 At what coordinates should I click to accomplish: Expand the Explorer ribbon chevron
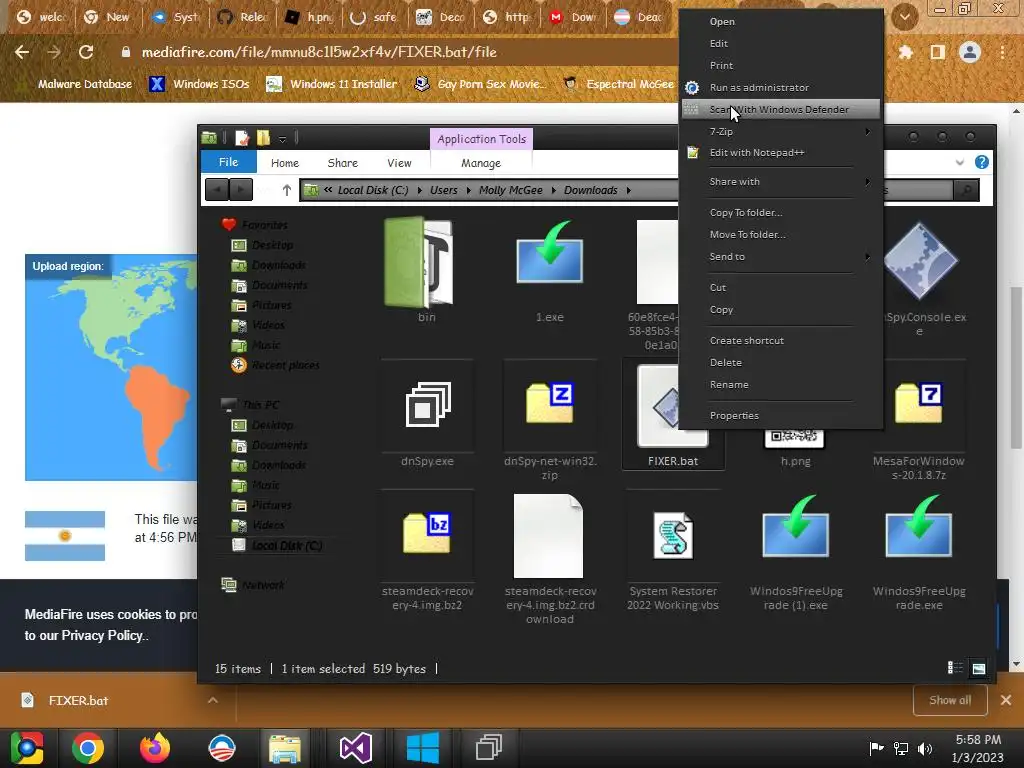(959, 162)
